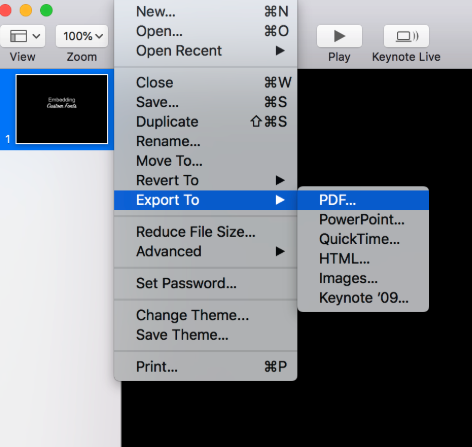This screenshot has height=447, width=472.
Task: Open the 100% Zoom dropdown
Action: click(82, 36)
